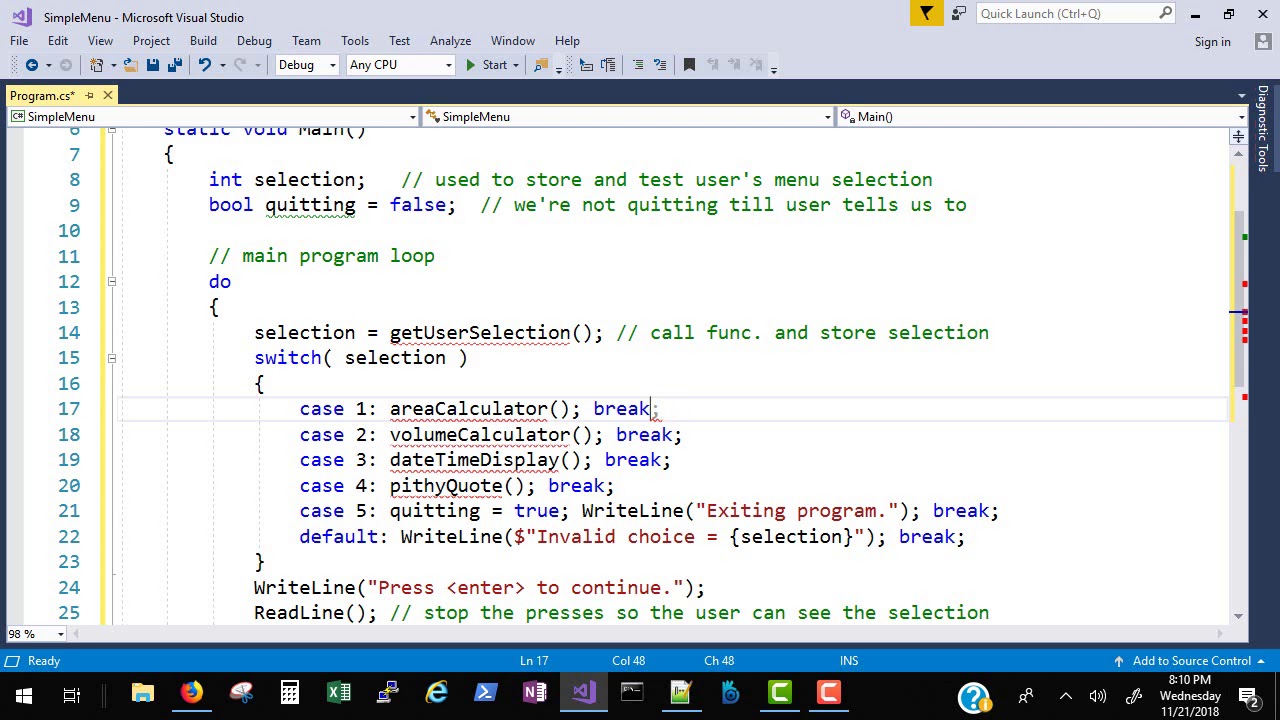Click the Navigate Backward arrow icon

tap(32, 65)
